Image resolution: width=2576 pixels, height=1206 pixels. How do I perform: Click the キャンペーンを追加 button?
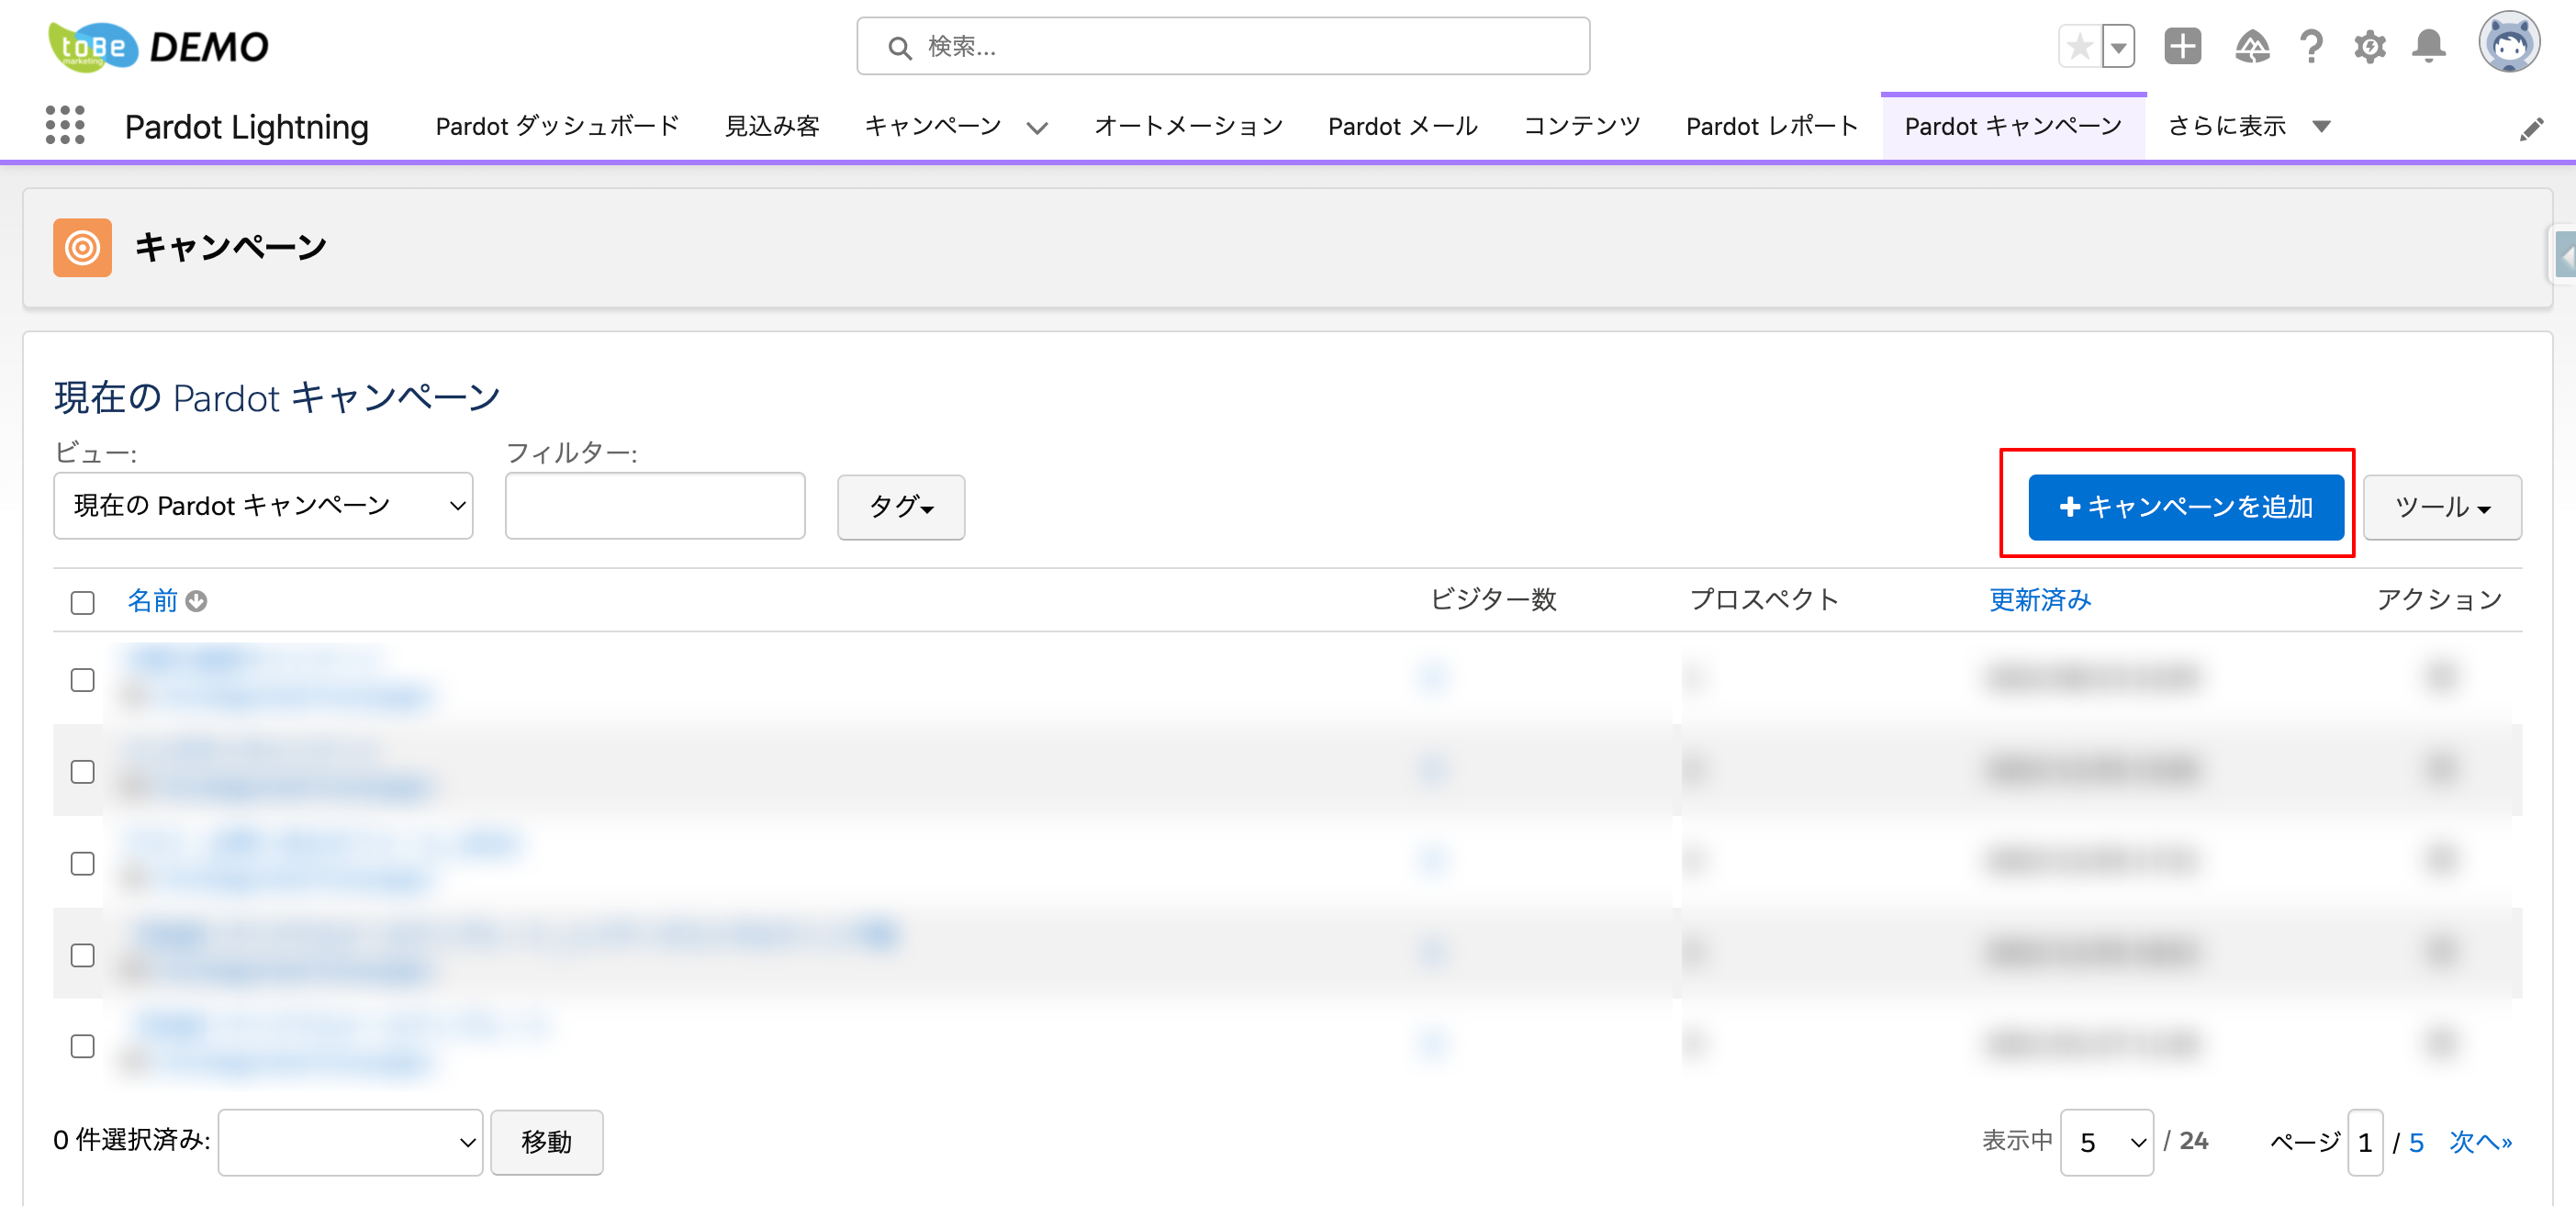pyautogui.click(x=2185, y=507)
